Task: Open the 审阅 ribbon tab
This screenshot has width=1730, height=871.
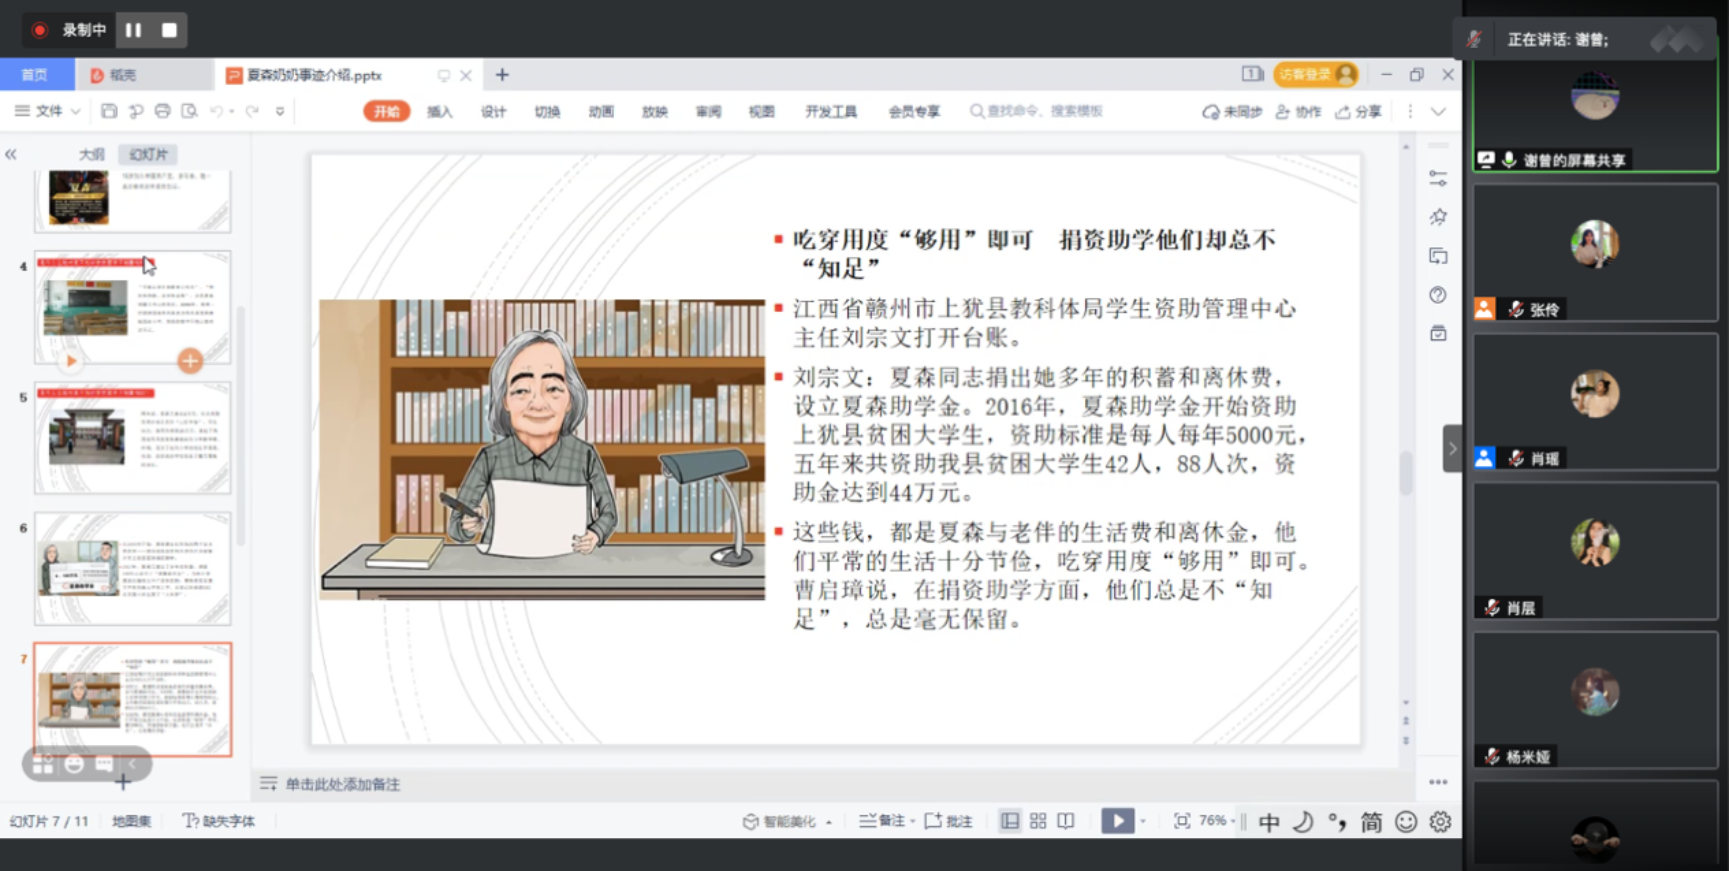Action: point(708,112)
